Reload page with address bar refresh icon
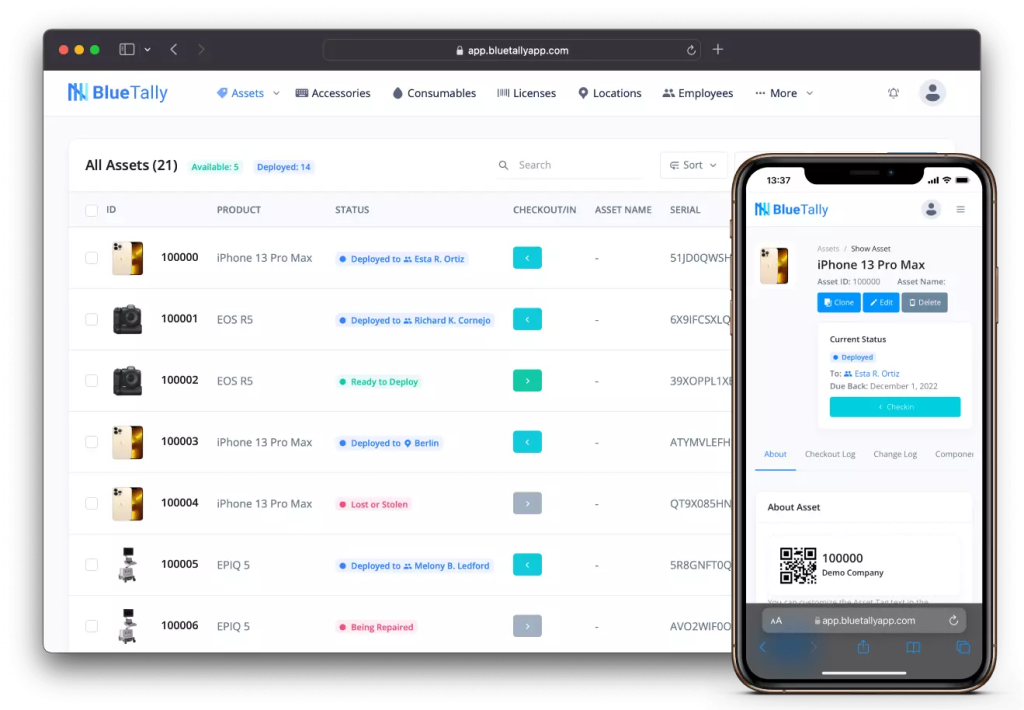1024x710 pixels. coord(691,50)
